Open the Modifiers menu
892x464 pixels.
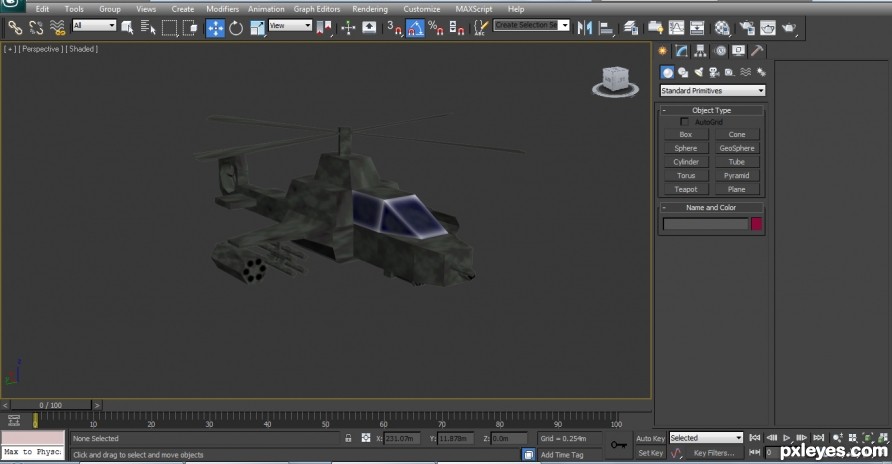click(x=222, y=9)
